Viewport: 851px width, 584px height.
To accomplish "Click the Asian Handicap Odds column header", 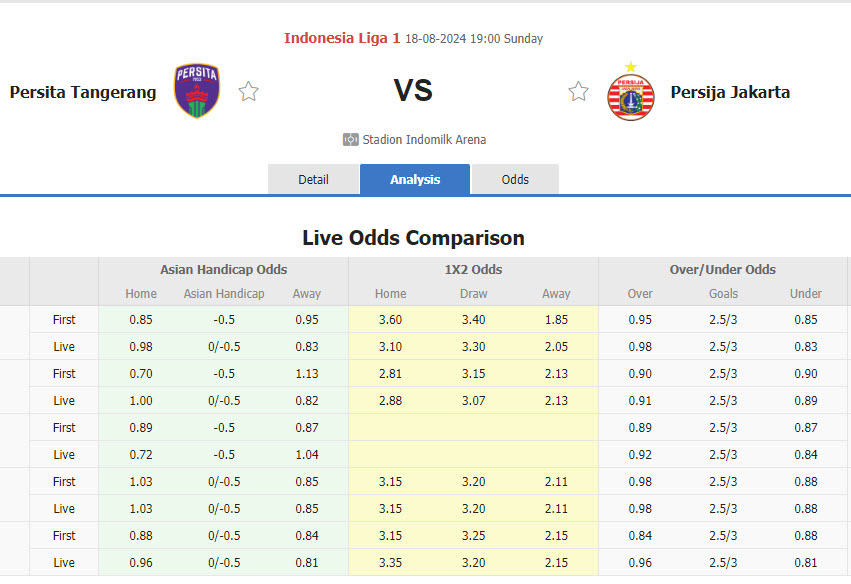I will [223, 269].
